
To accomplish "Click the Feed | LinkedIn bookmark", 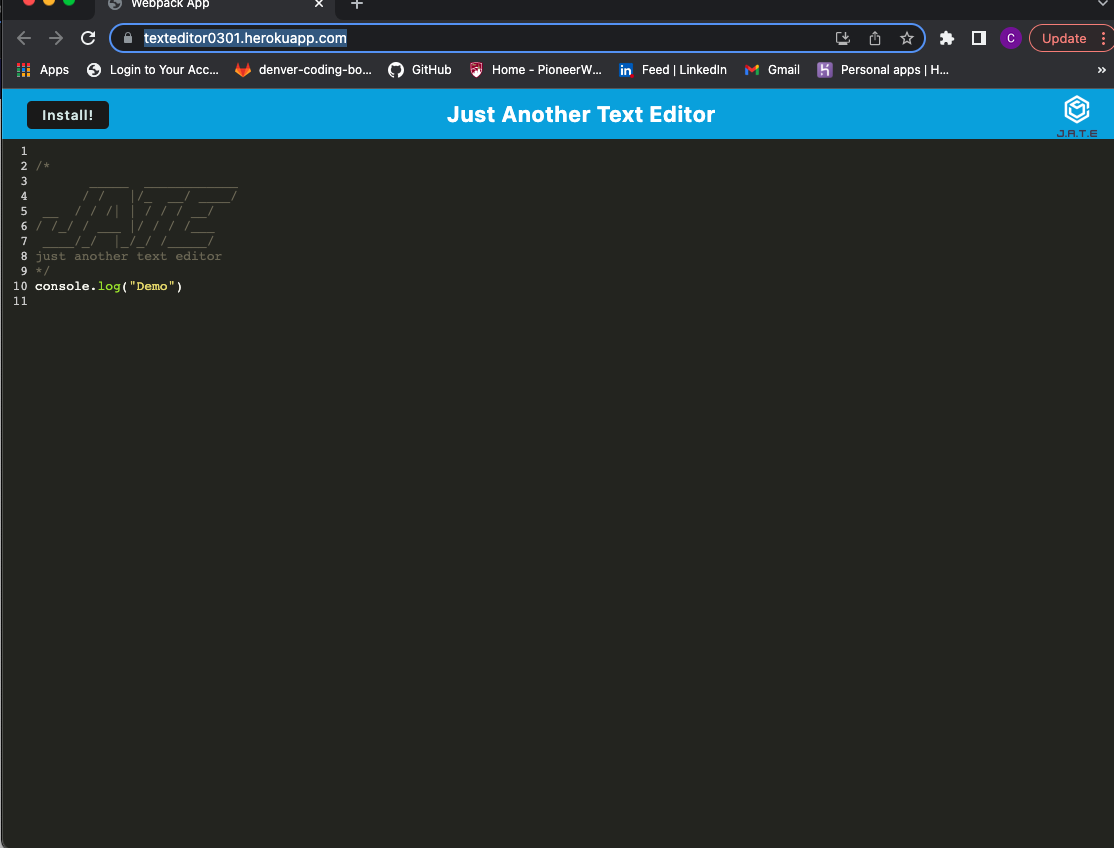I will [x=672, y=70].
